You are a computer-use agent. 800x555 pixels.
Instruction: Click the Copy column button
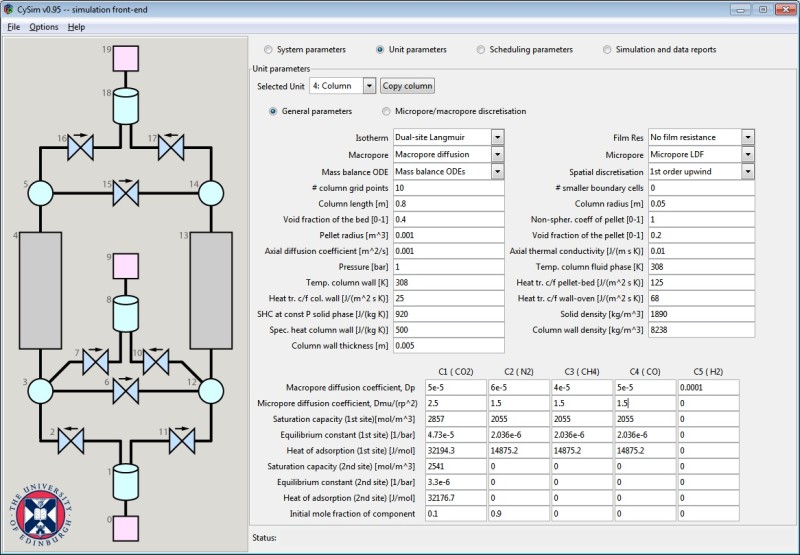pos(408,86)
